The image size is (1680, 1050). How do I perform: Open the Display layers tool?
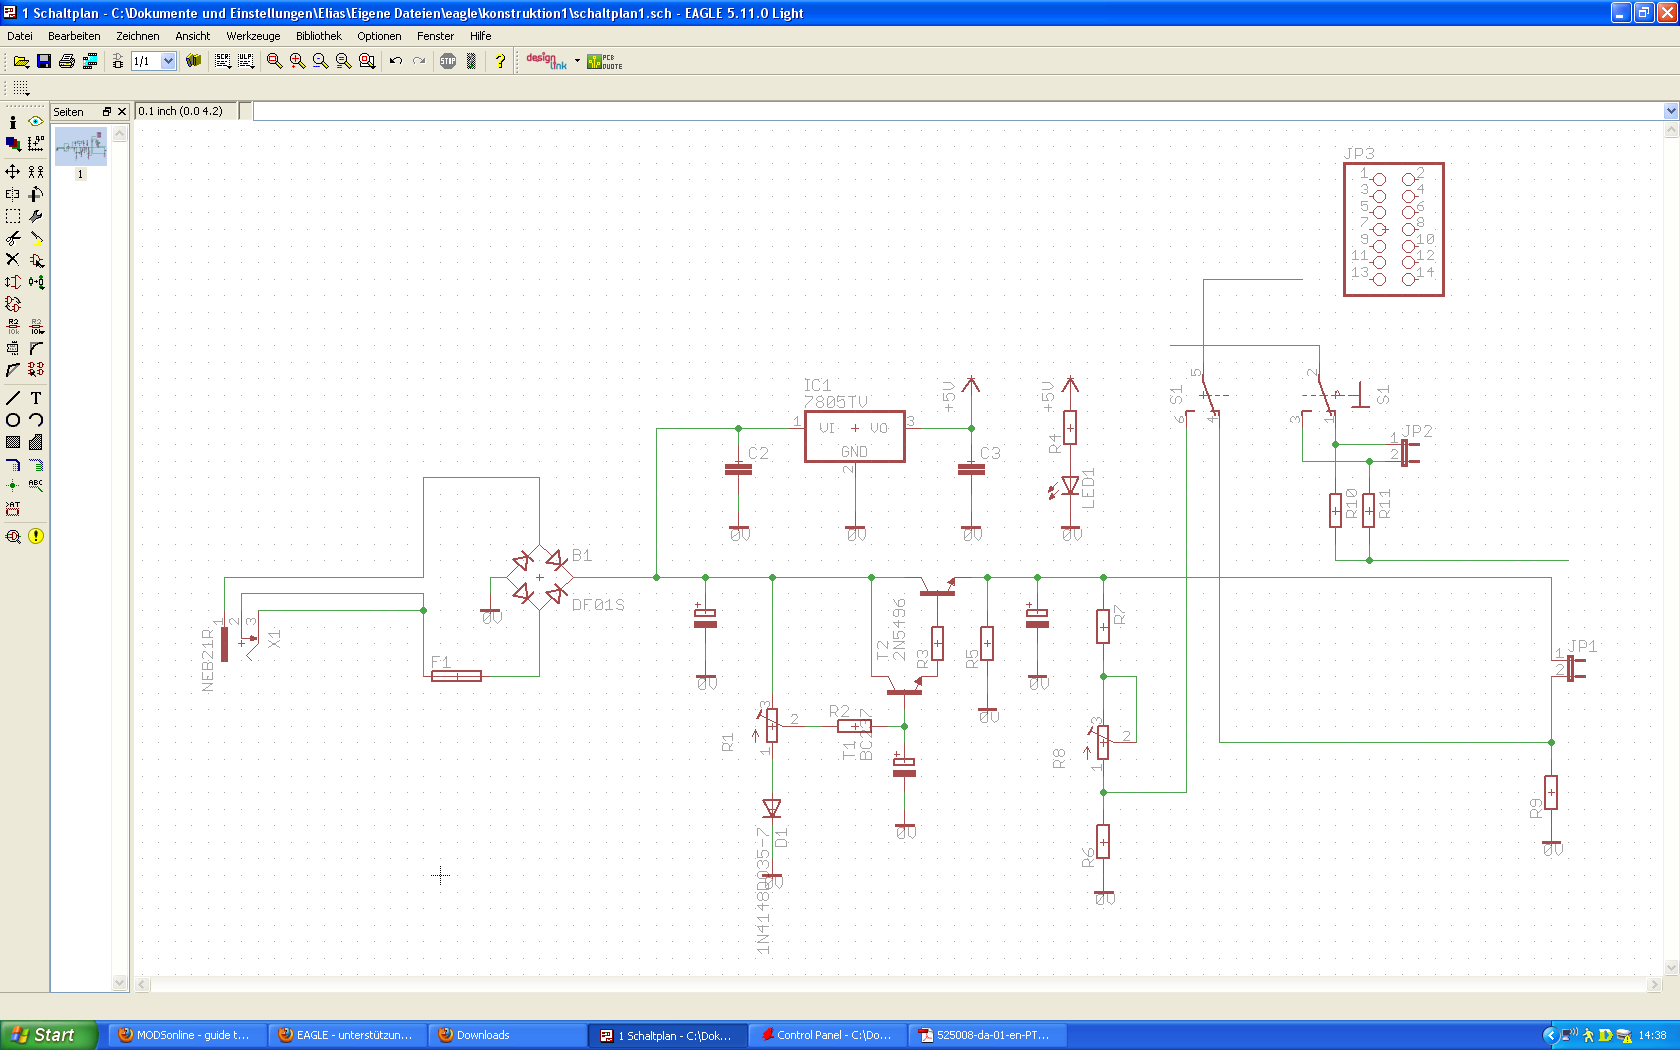point(13,144)
